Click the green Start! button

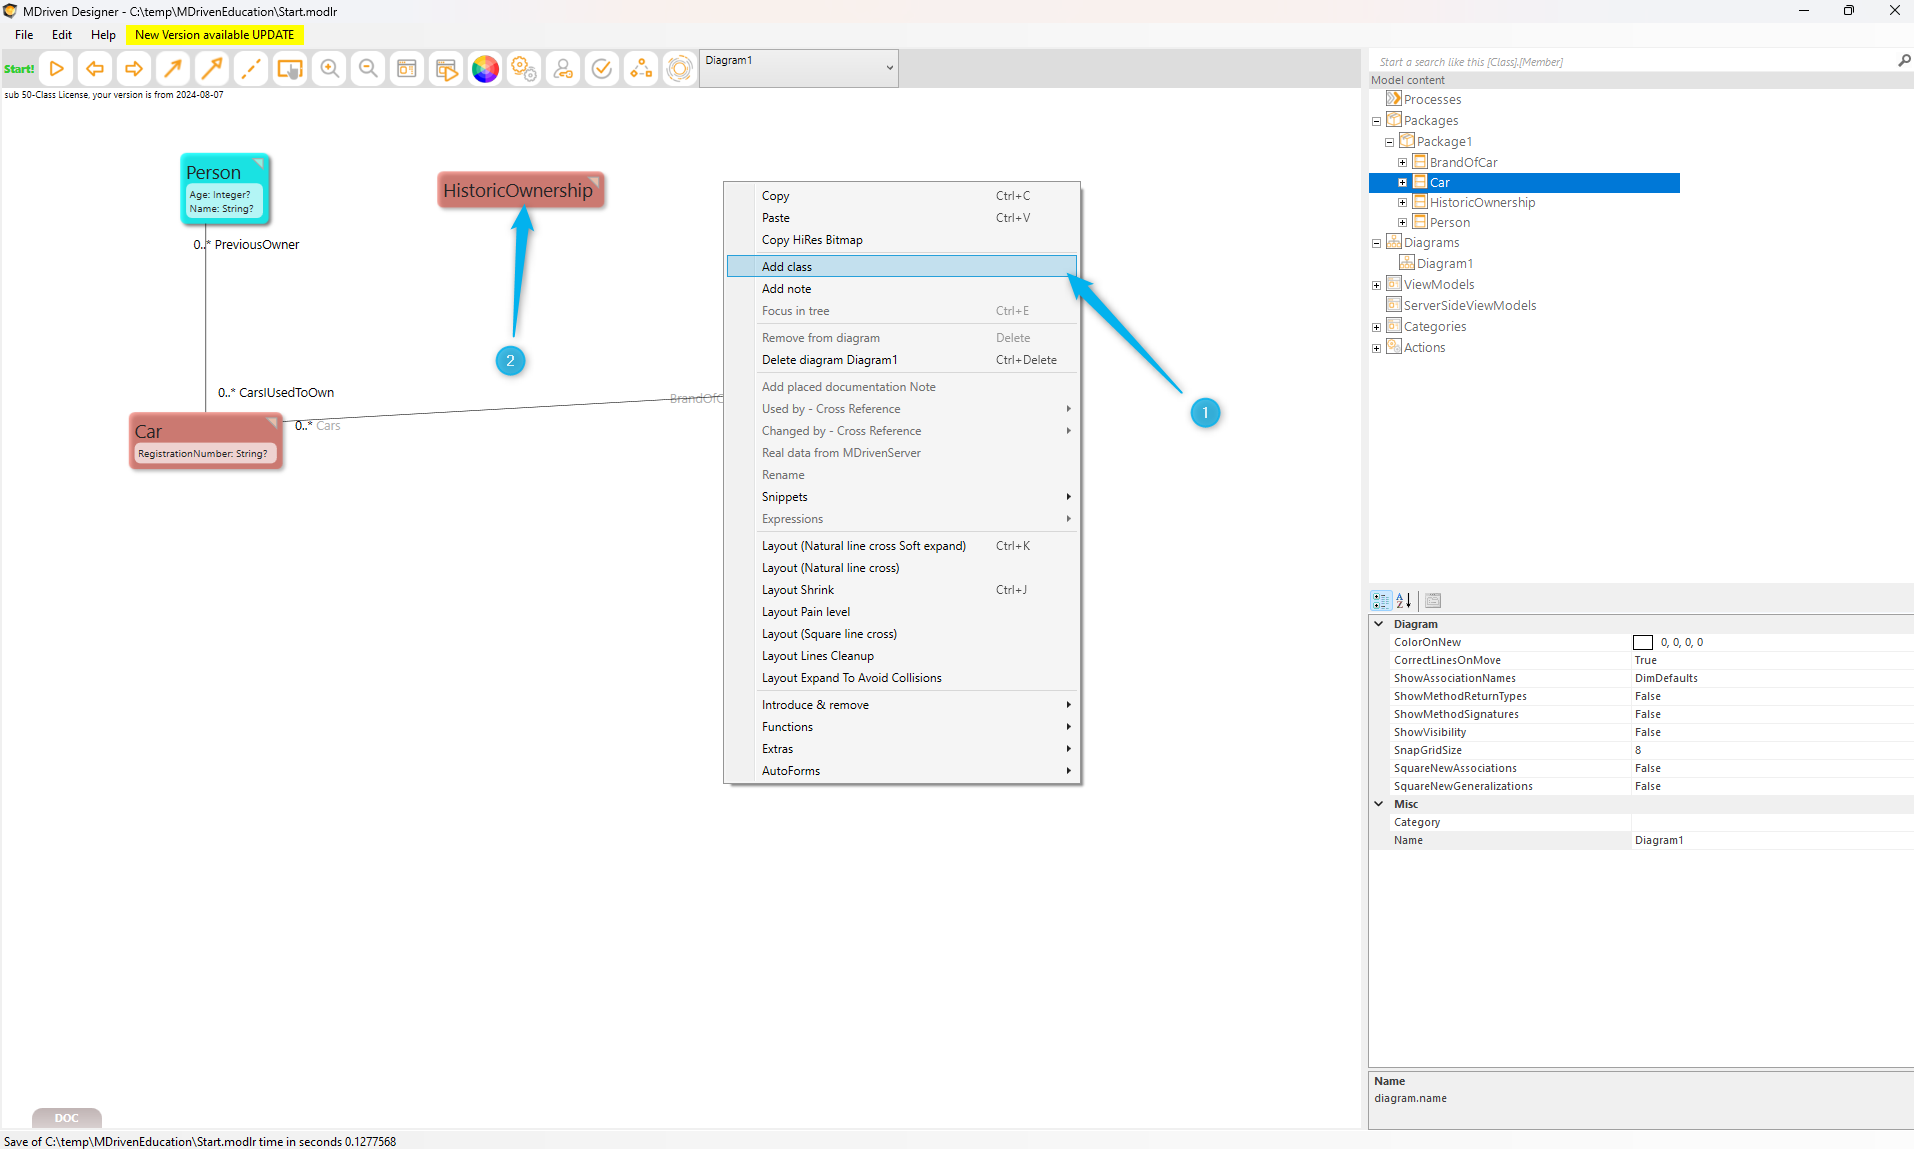coord(19,69)
